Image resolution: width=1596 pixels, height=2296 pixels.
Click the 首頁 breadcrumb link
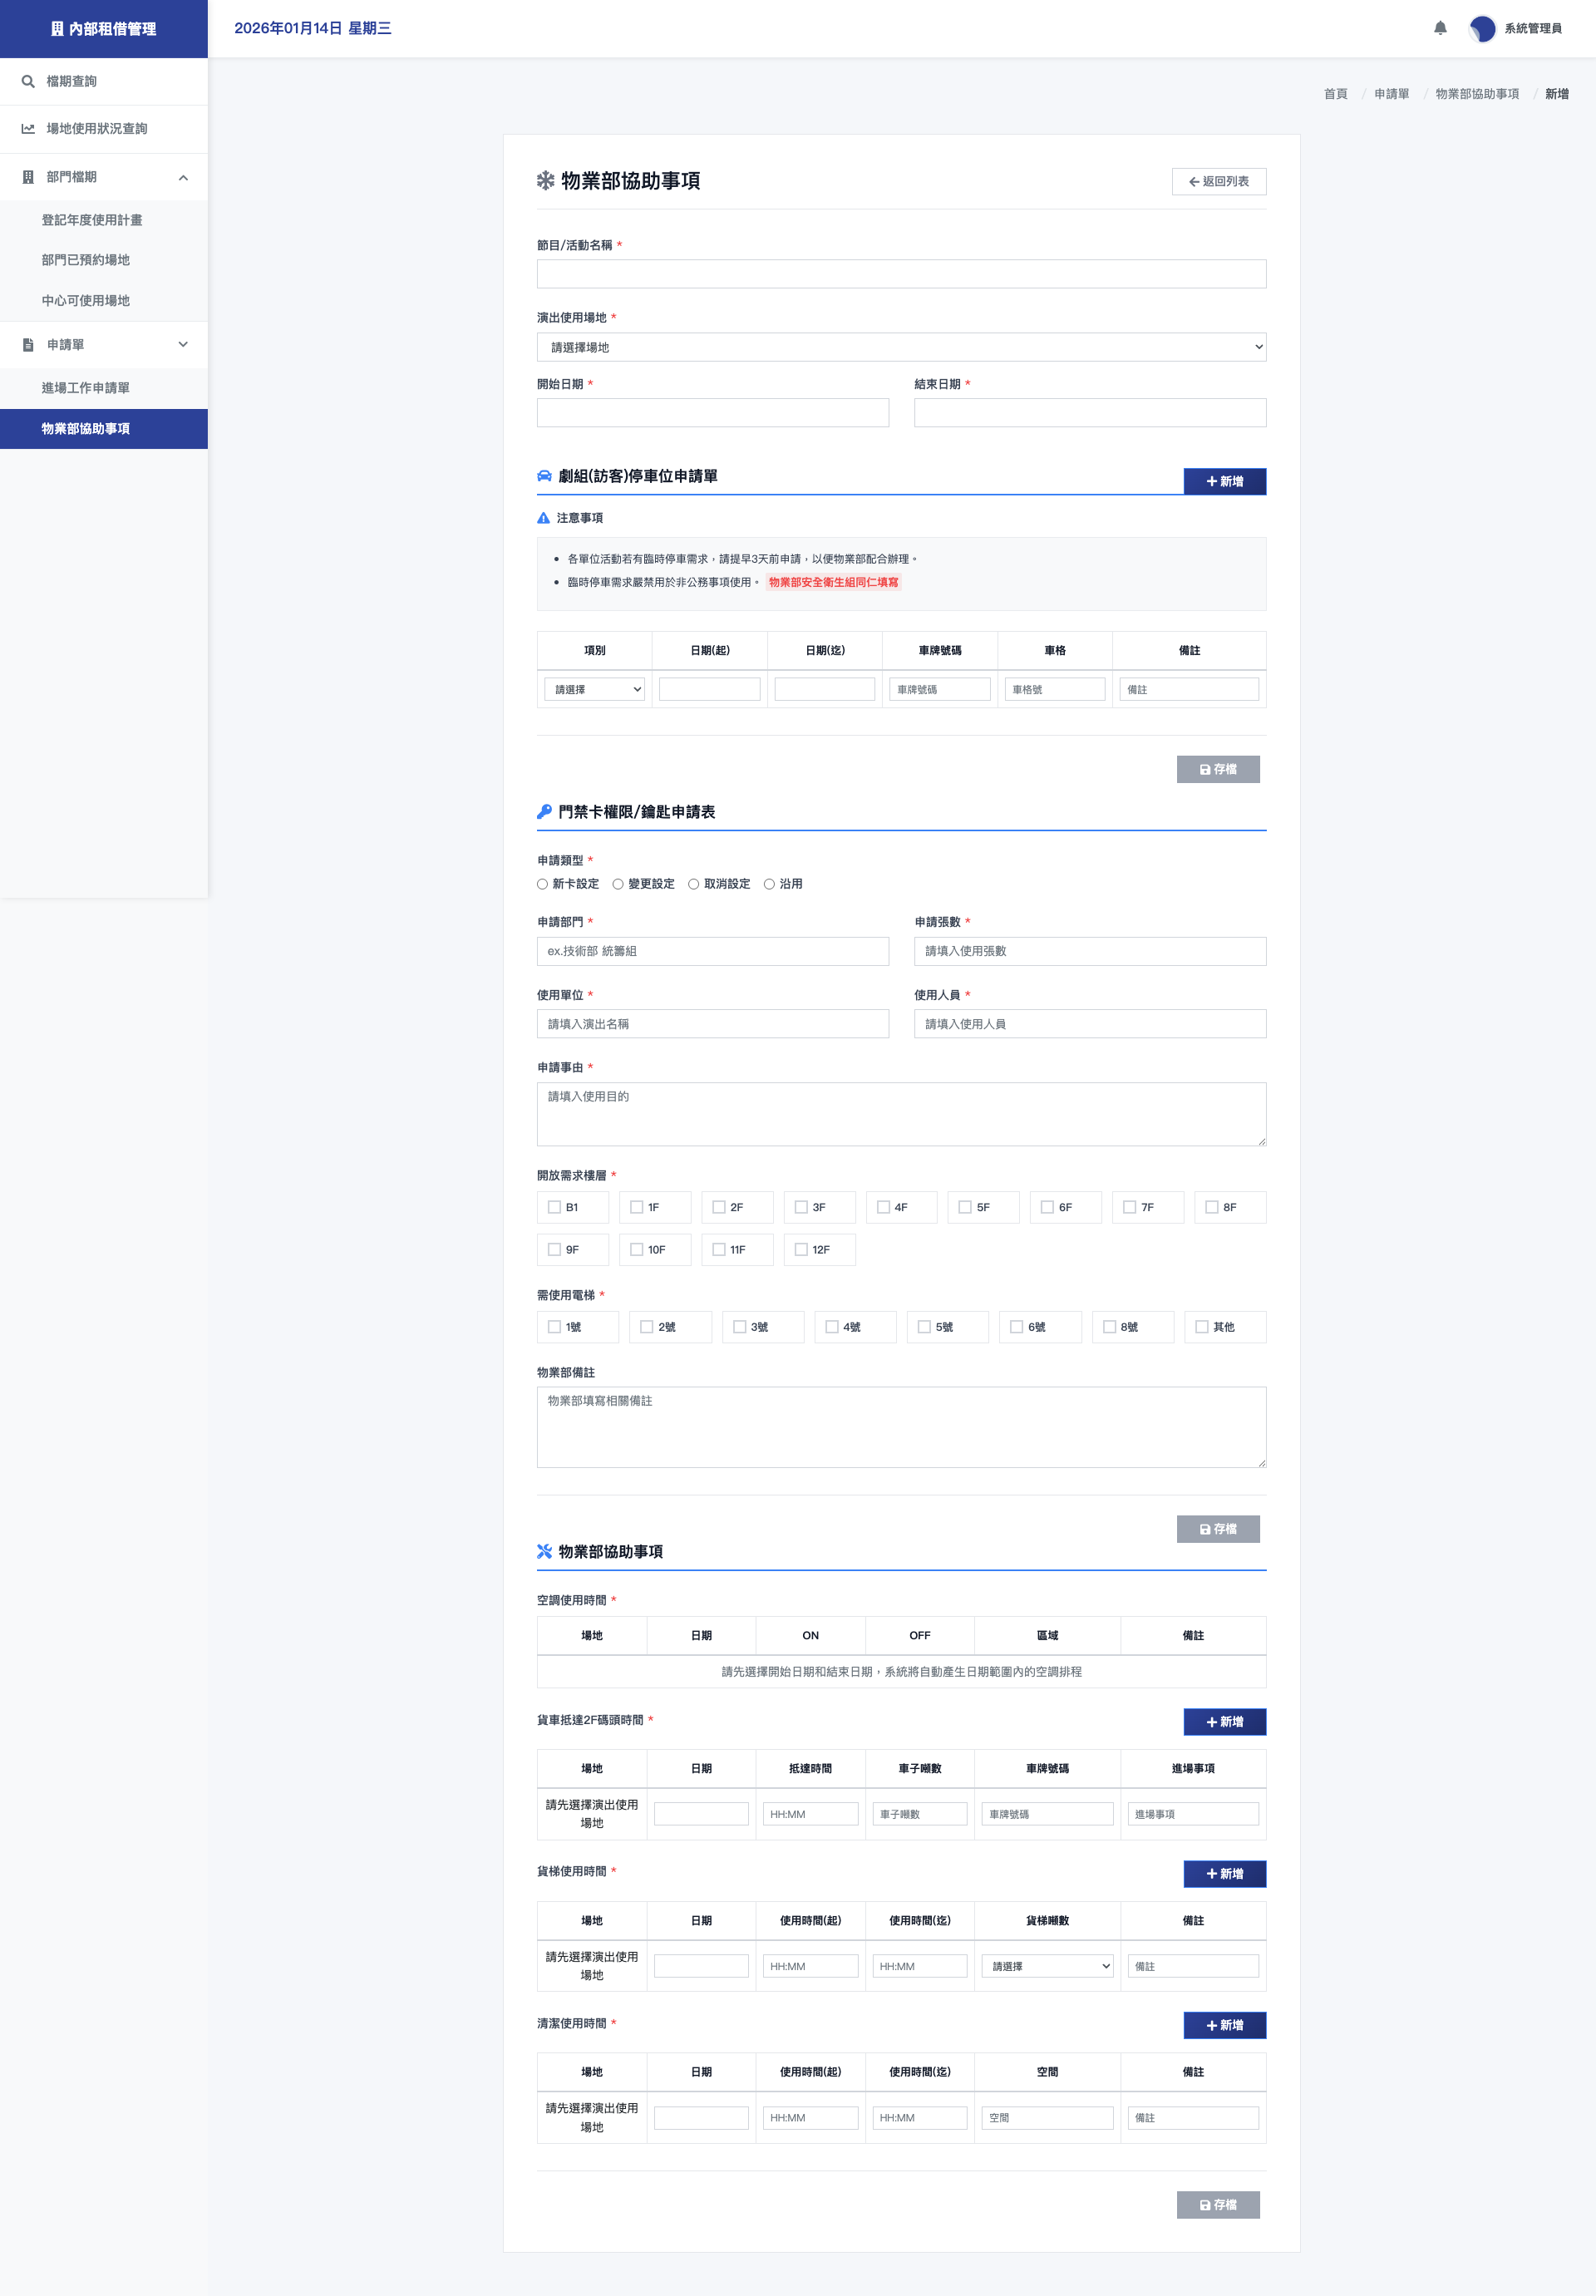tap(1335, 94)
